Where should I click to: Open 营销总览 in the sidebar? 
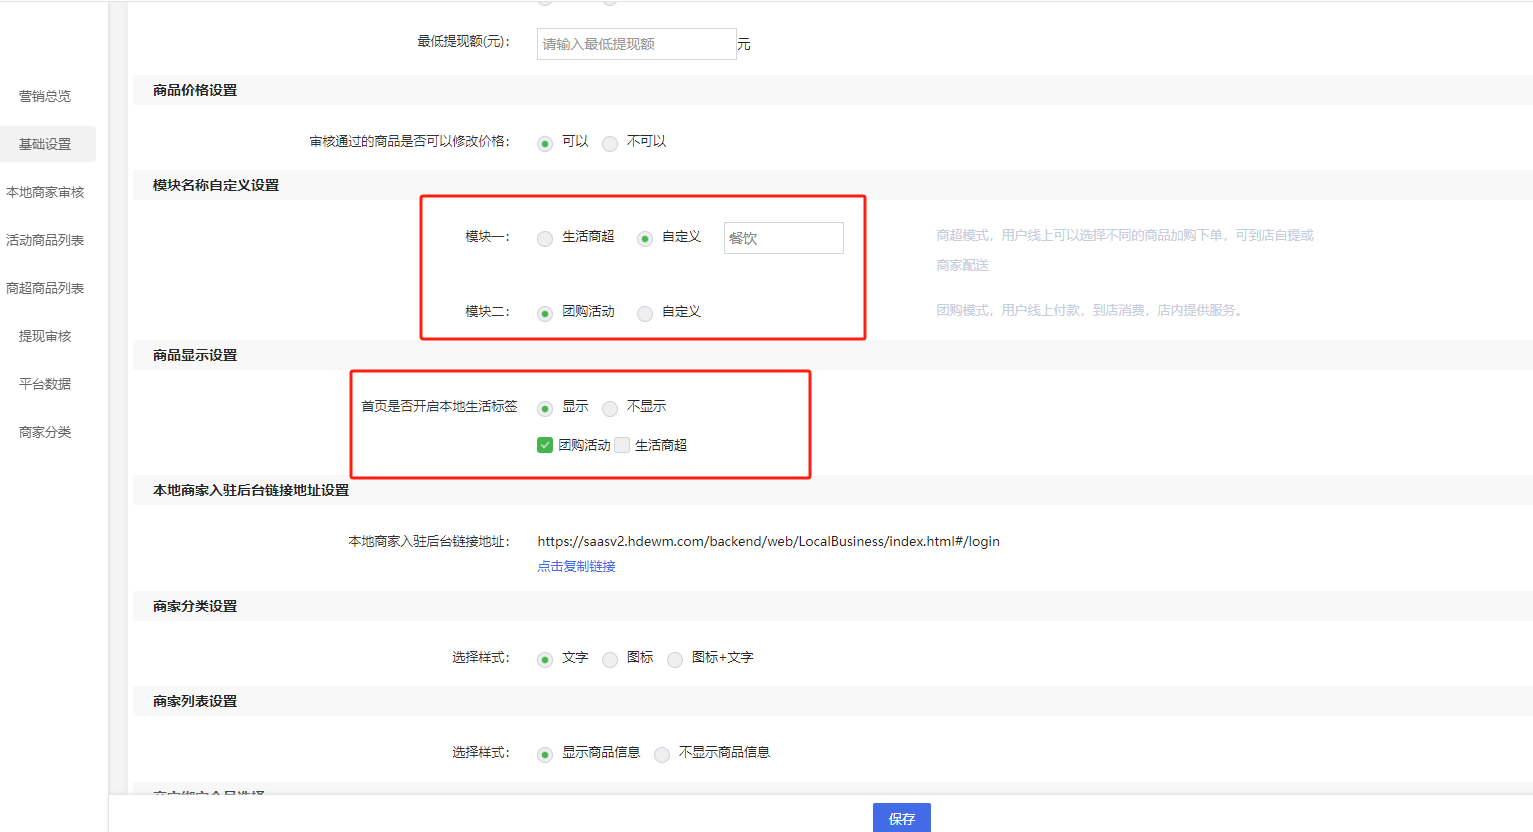pos(45,96)
